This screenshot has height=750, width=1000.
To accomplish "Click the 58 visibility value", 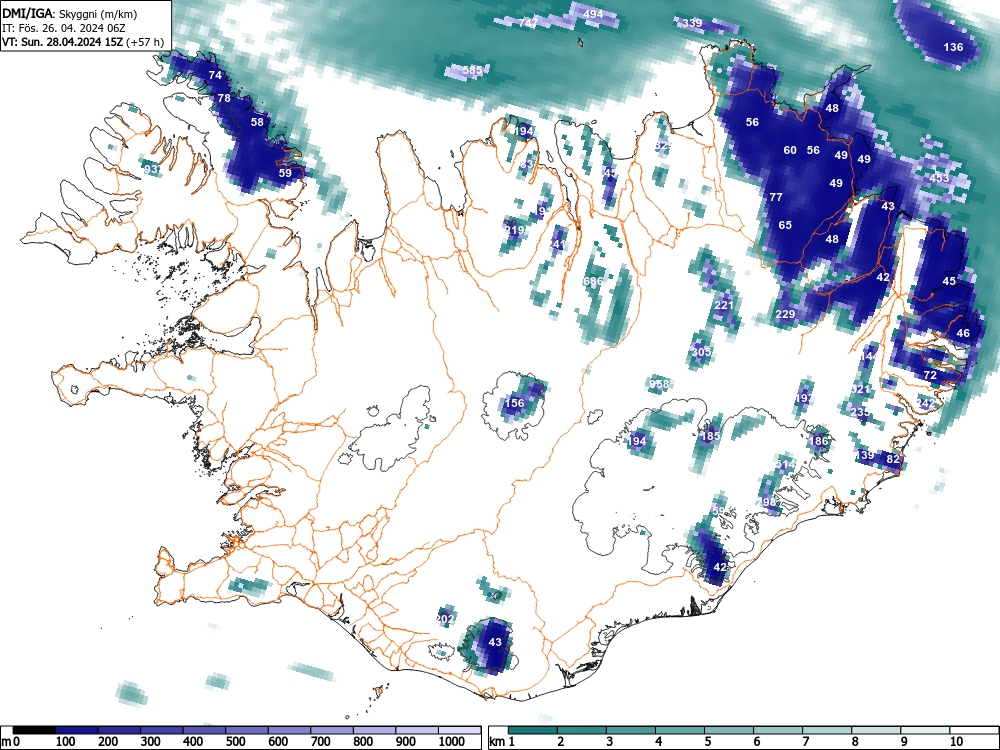I will tap(257, 122).
